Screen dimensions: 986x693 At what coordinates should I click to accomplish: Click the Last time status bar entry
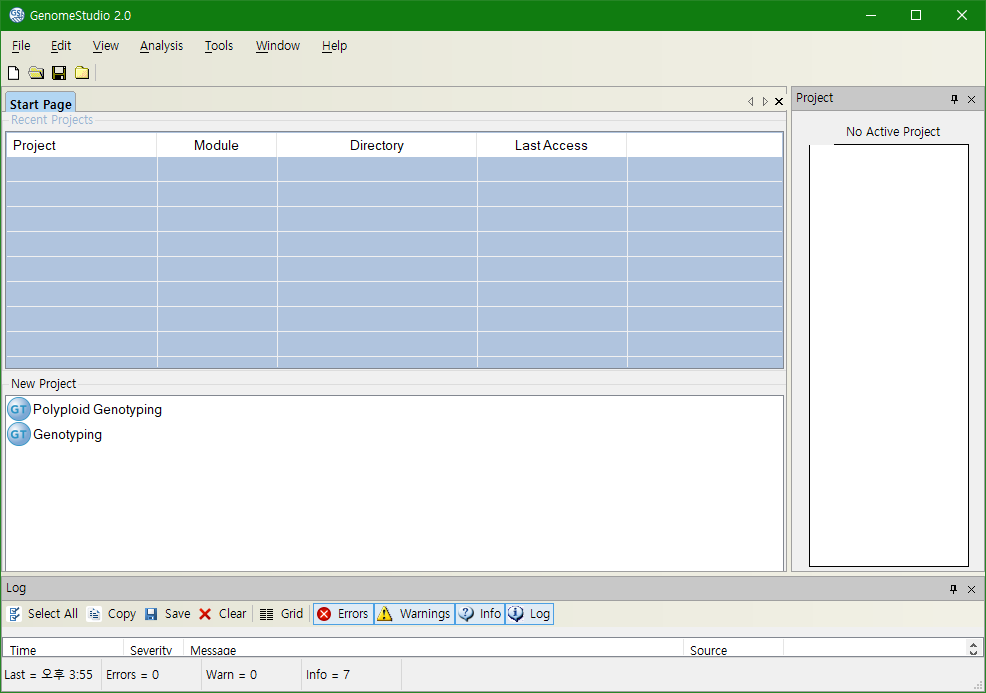[x=48, y=675]
